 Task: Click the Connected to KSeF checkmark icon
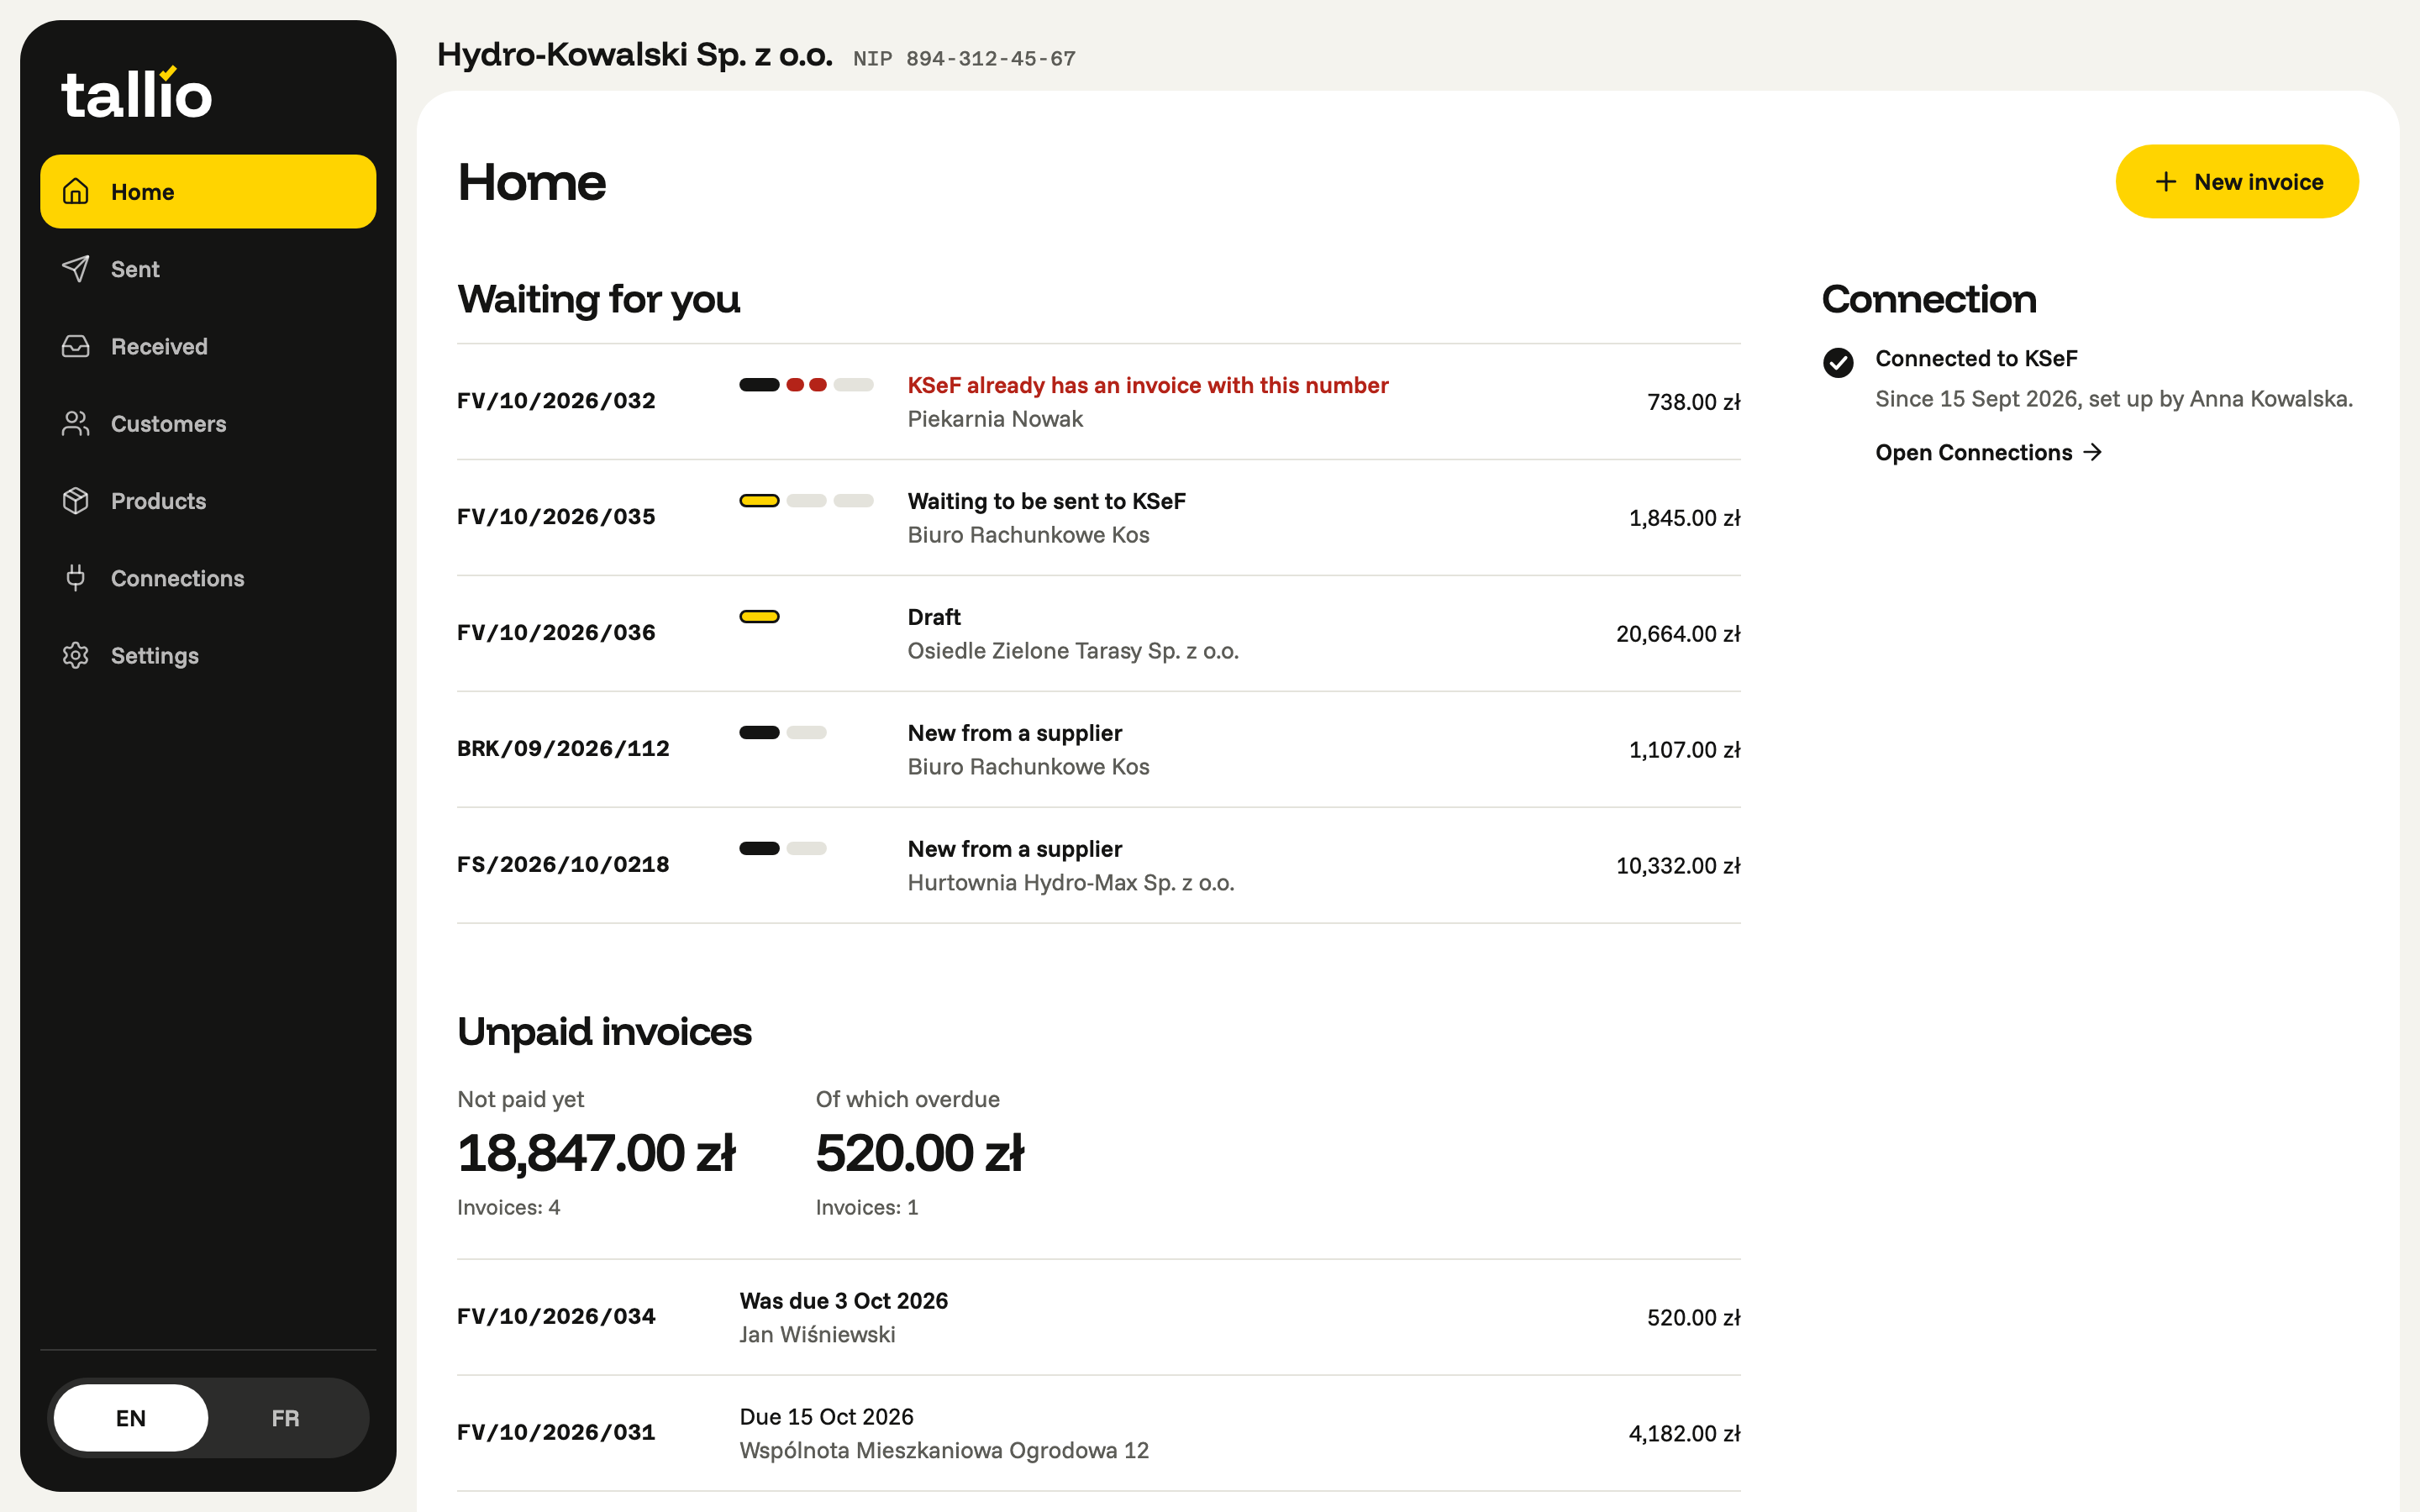1838,362
